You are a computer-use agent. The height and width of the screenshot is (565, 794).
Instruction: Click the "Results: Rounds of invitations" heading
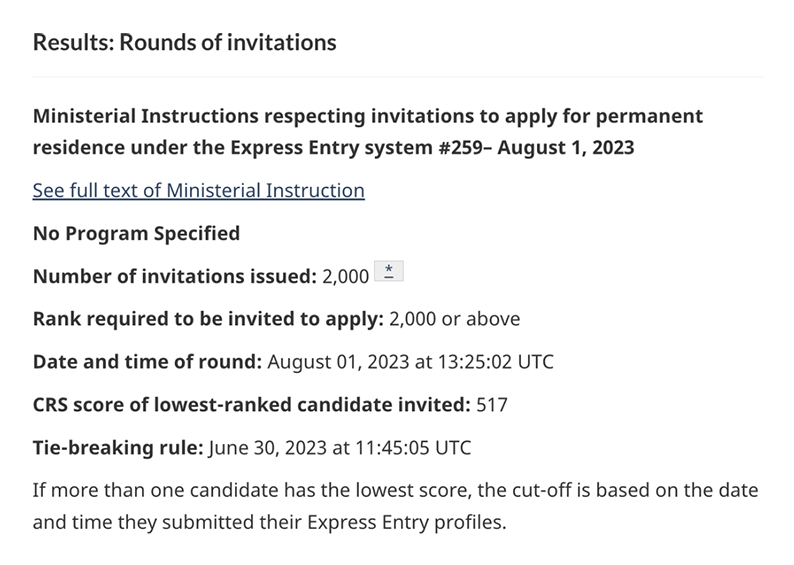(184, 43)
